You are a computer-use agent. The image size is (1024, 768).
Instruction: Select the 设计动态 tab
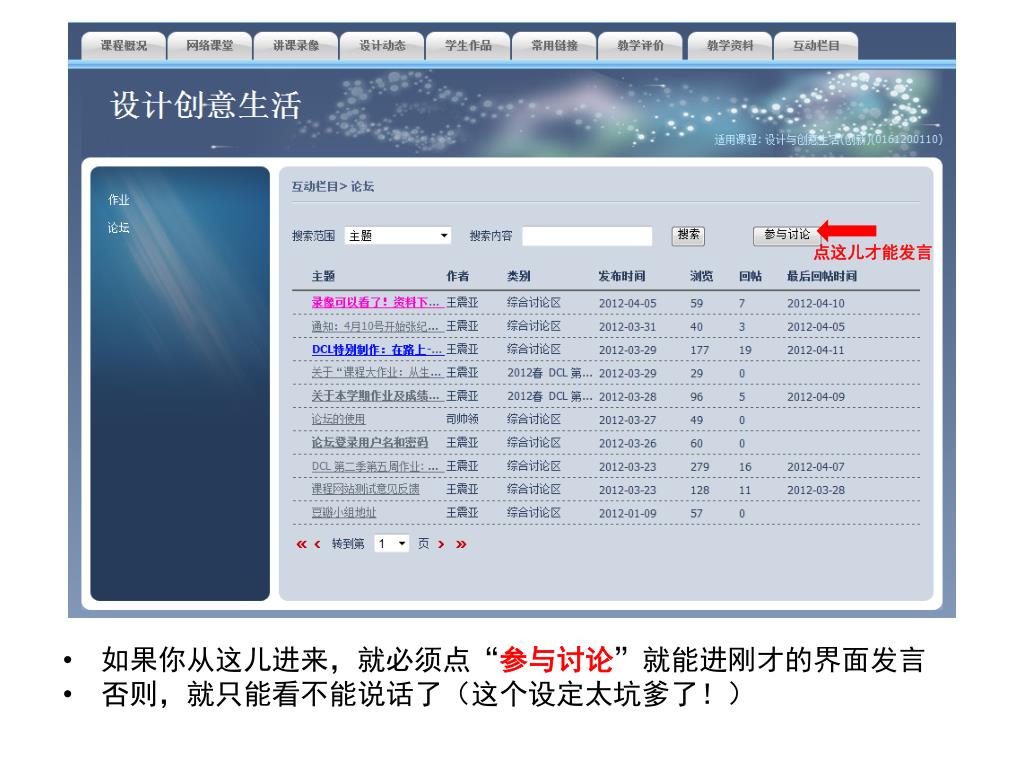pos(382,46)
